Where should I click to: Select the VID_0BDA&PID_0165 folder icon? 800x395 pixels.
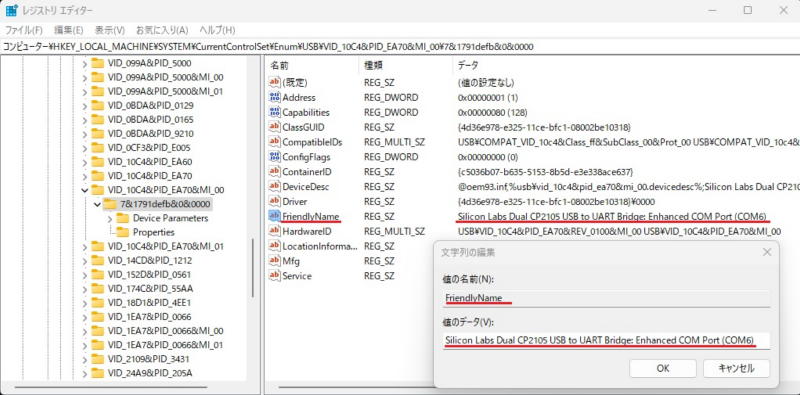point(97,119)
